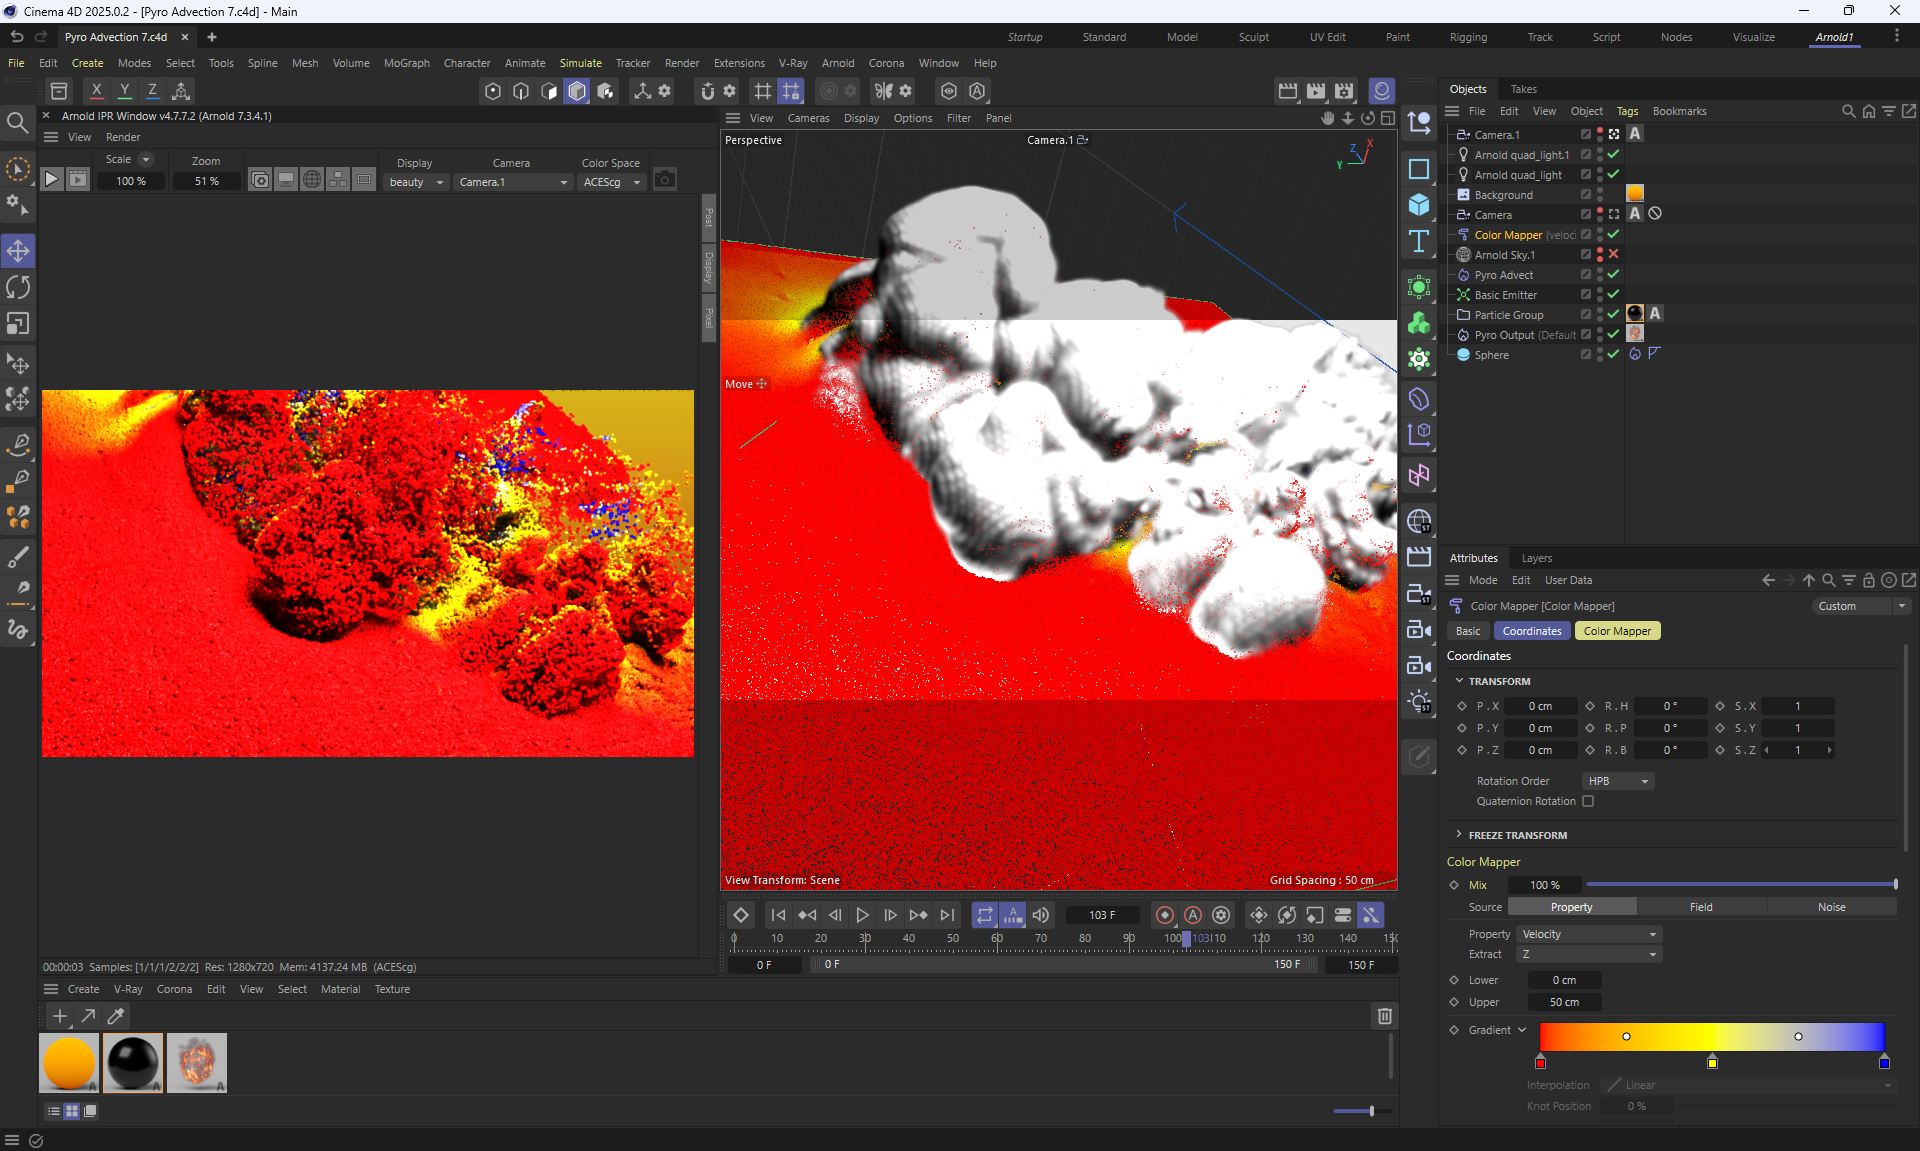
Task: Click the Arnold IPR snapshot camera icon
Action: click(665, 180)
